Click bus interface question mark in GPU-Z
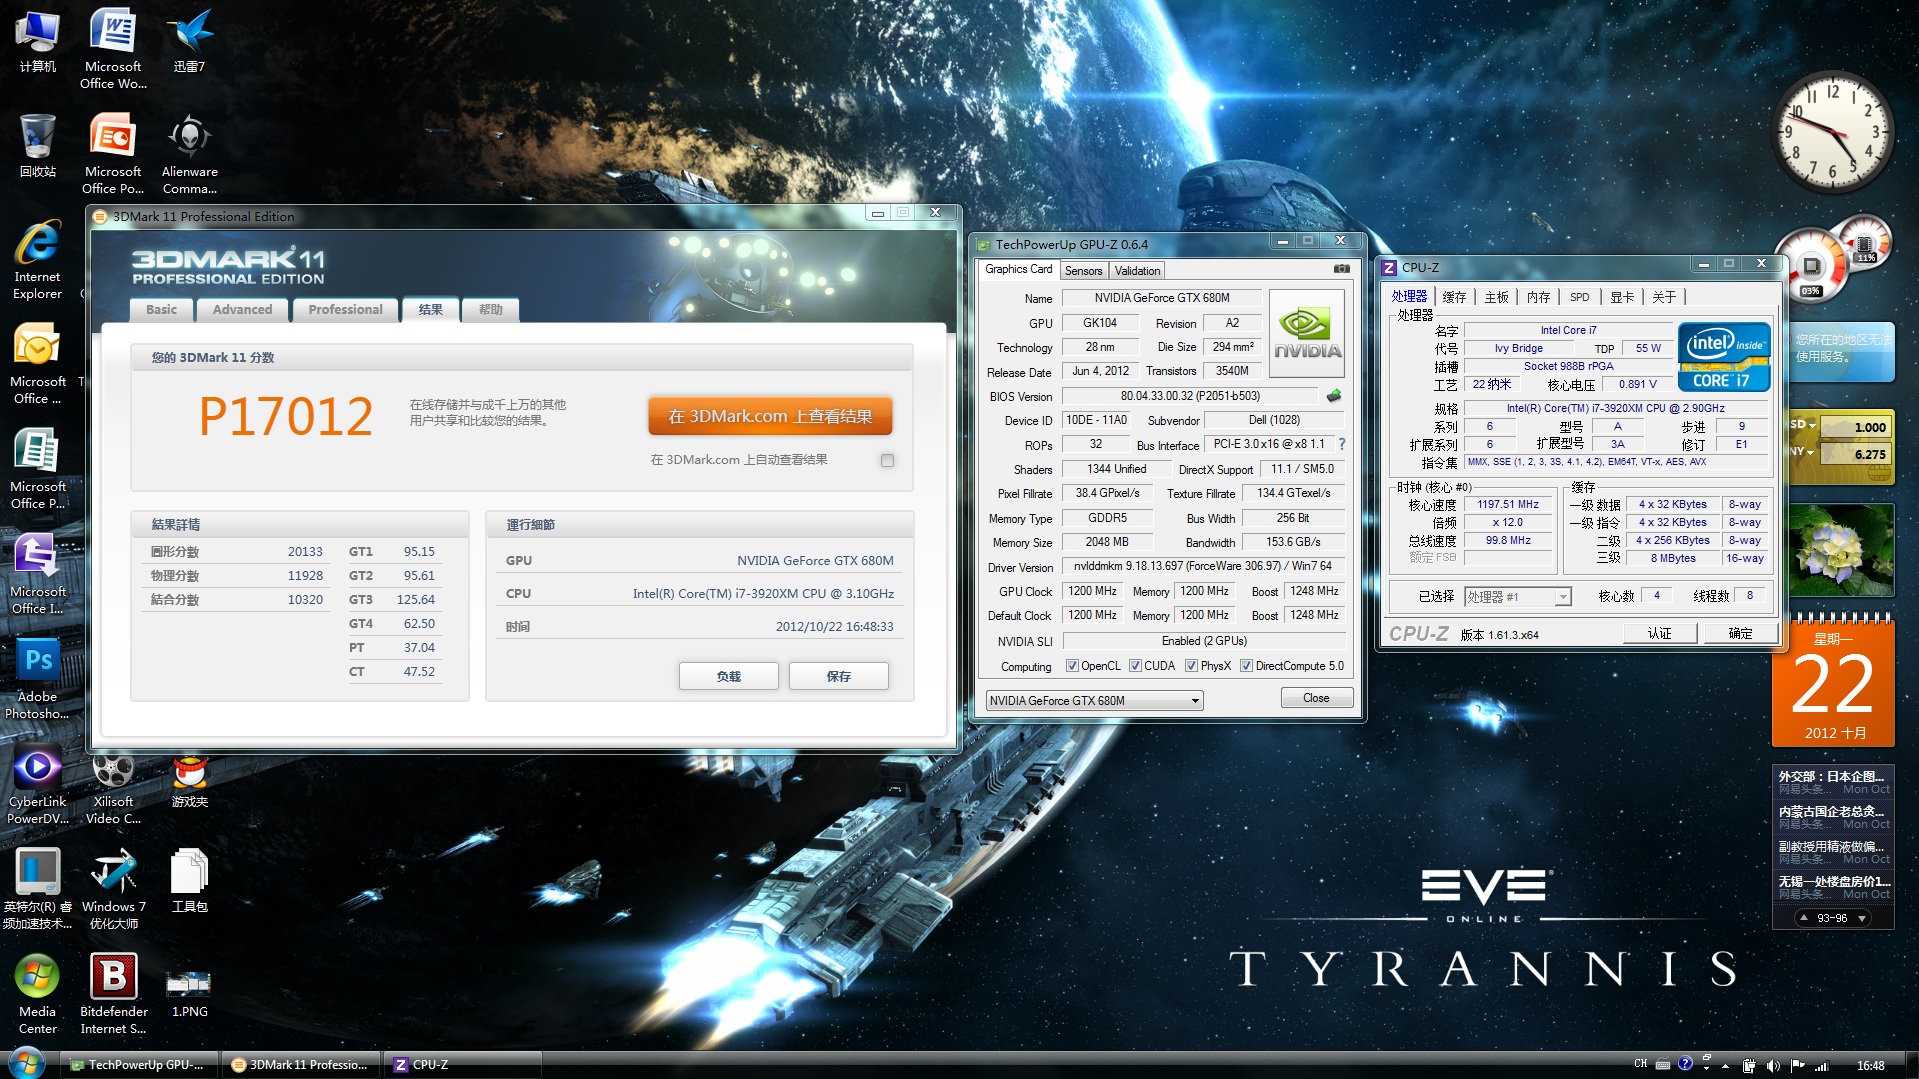This screenshot has height=1079, width=1919. [1342, 444]
